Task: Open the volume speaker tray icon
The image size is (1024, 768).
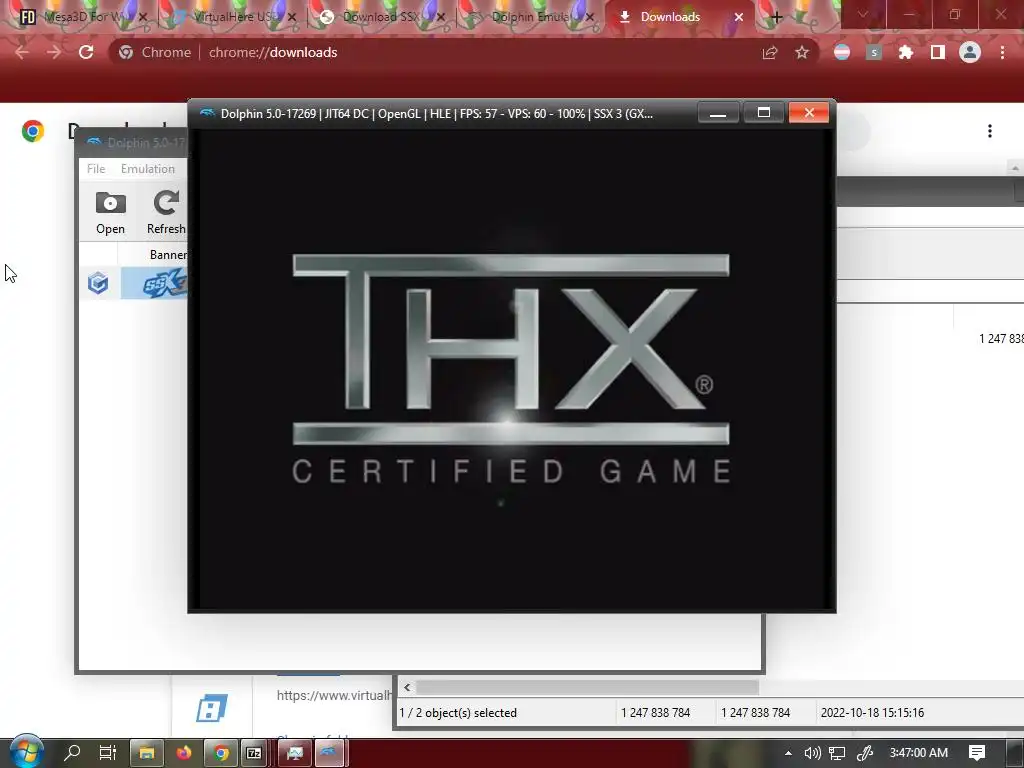Action: coord(812,753)
